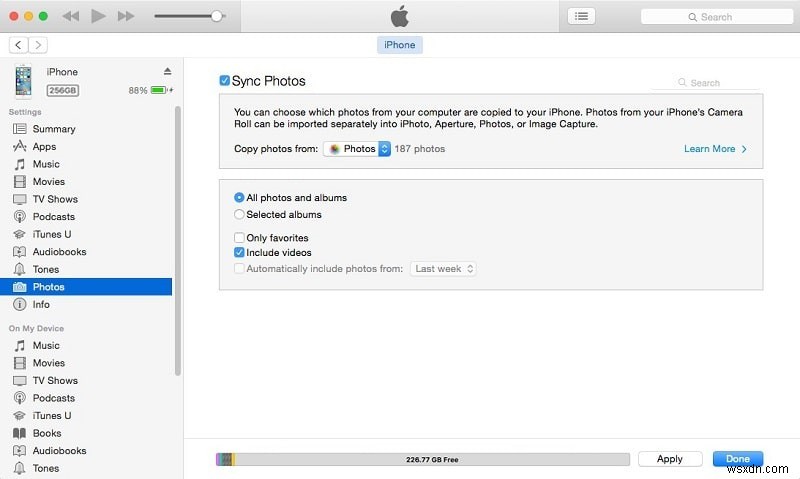Click the Settings Movies film icon
Image resolution: width=800 pixels, height=479 pixels.
pyautogui.click(x=19, y=182)
